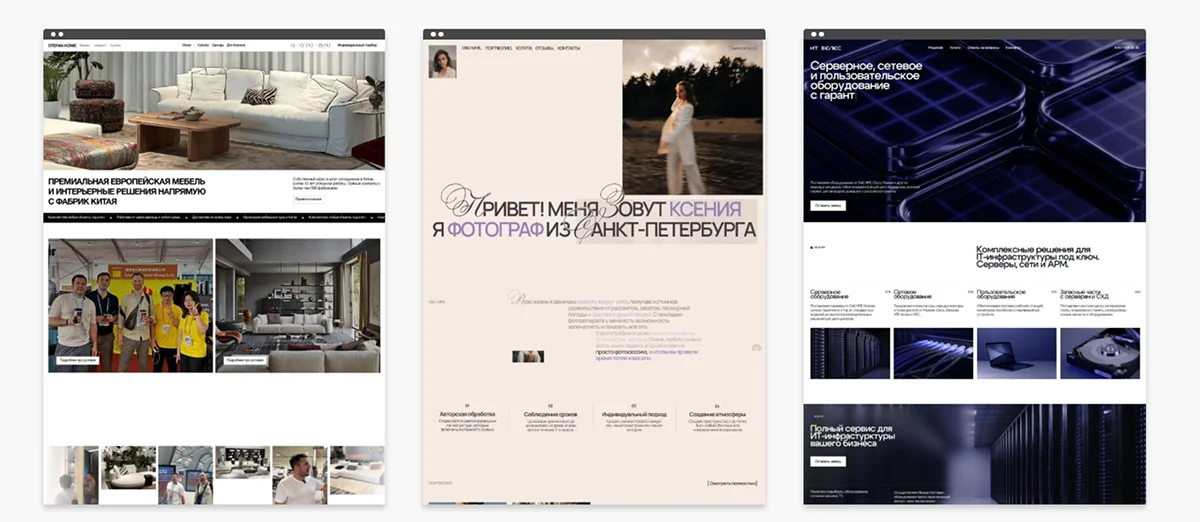
Task: Click the IT Veles logo on dark site
Action: coord(826,47)
